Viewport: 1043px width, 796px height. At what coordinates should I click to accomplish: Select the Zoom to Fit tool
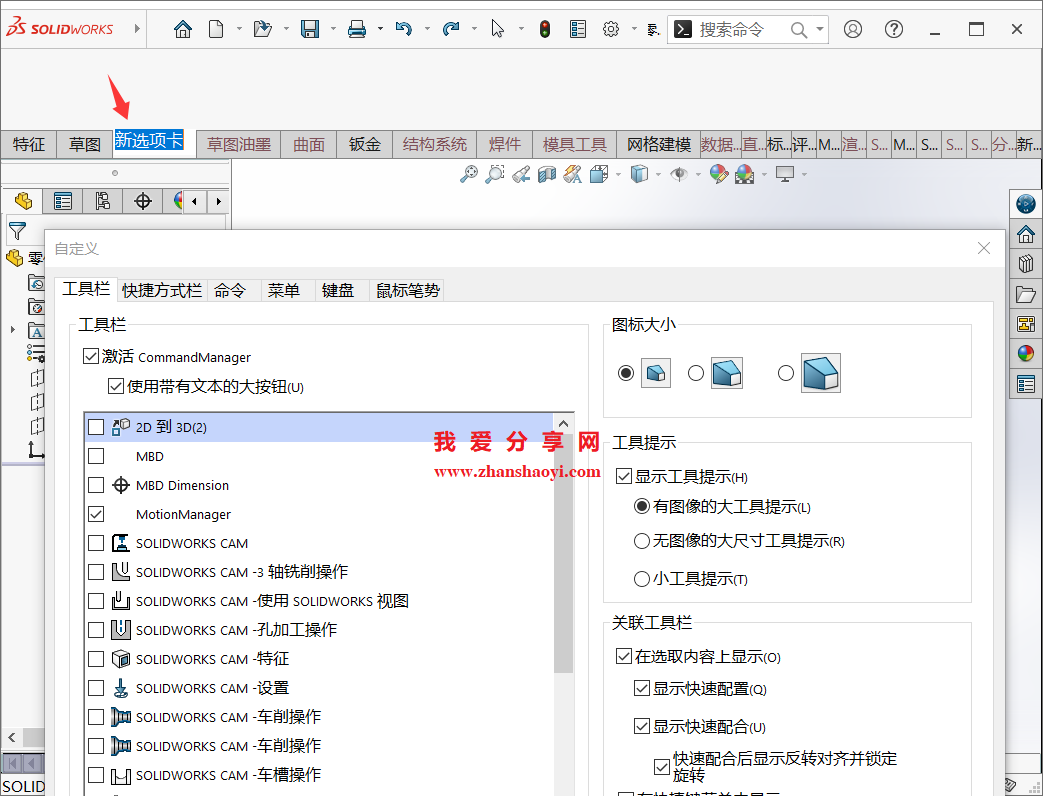click(x=467, y=173)
